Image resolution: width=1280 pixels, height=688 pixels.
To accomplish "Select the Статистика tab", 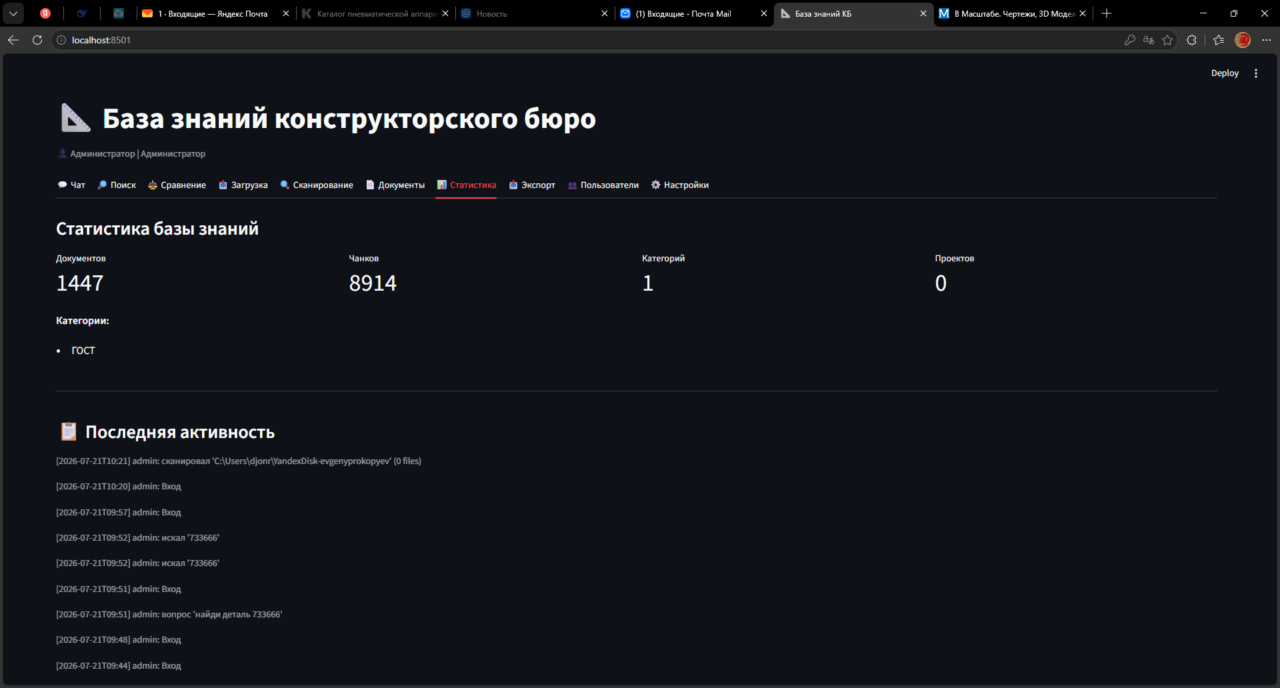I will 466,185.
